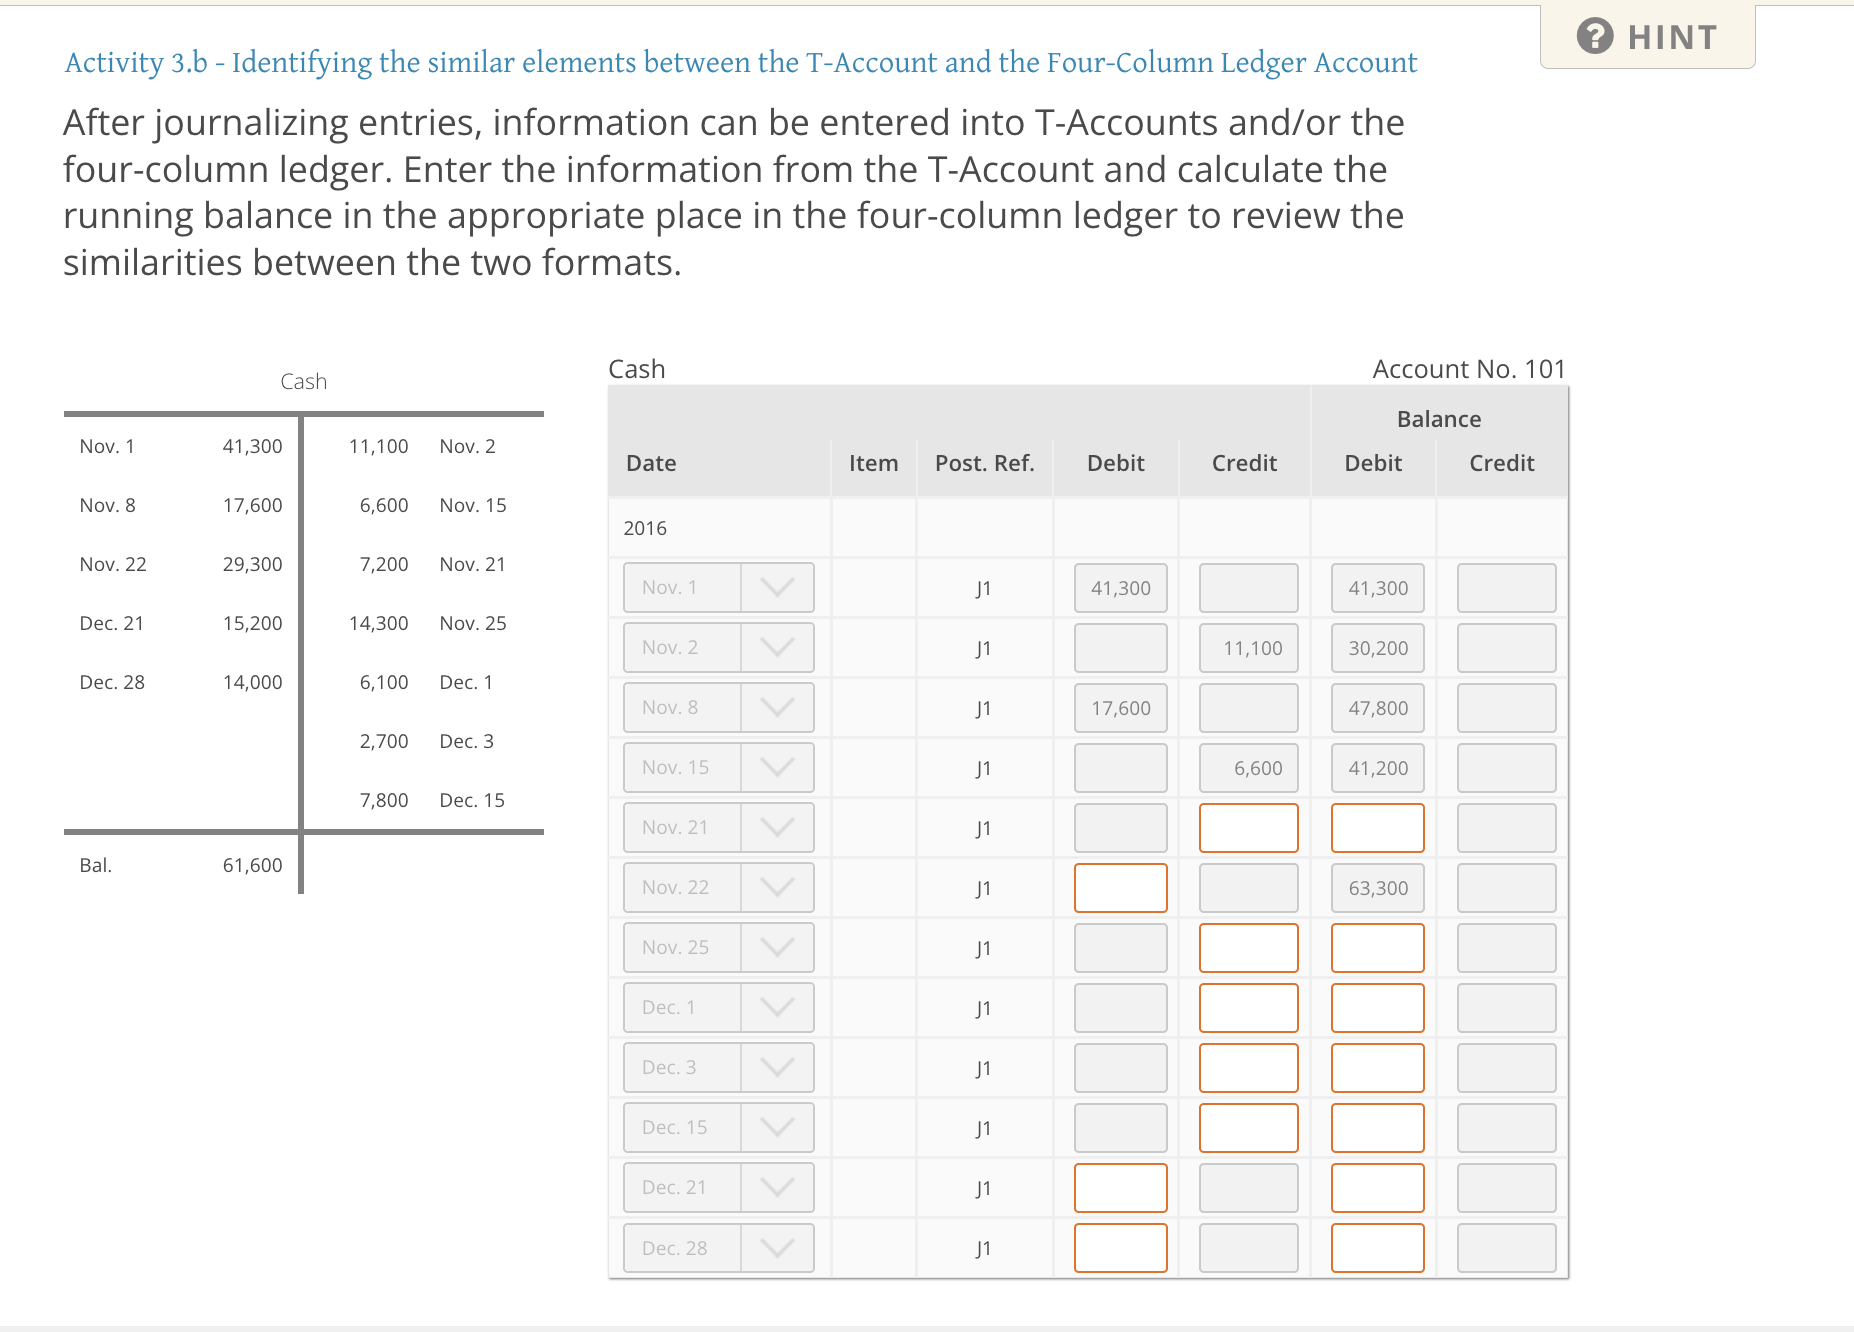Click the Activity 3.b title link

(x=740, y=62)
